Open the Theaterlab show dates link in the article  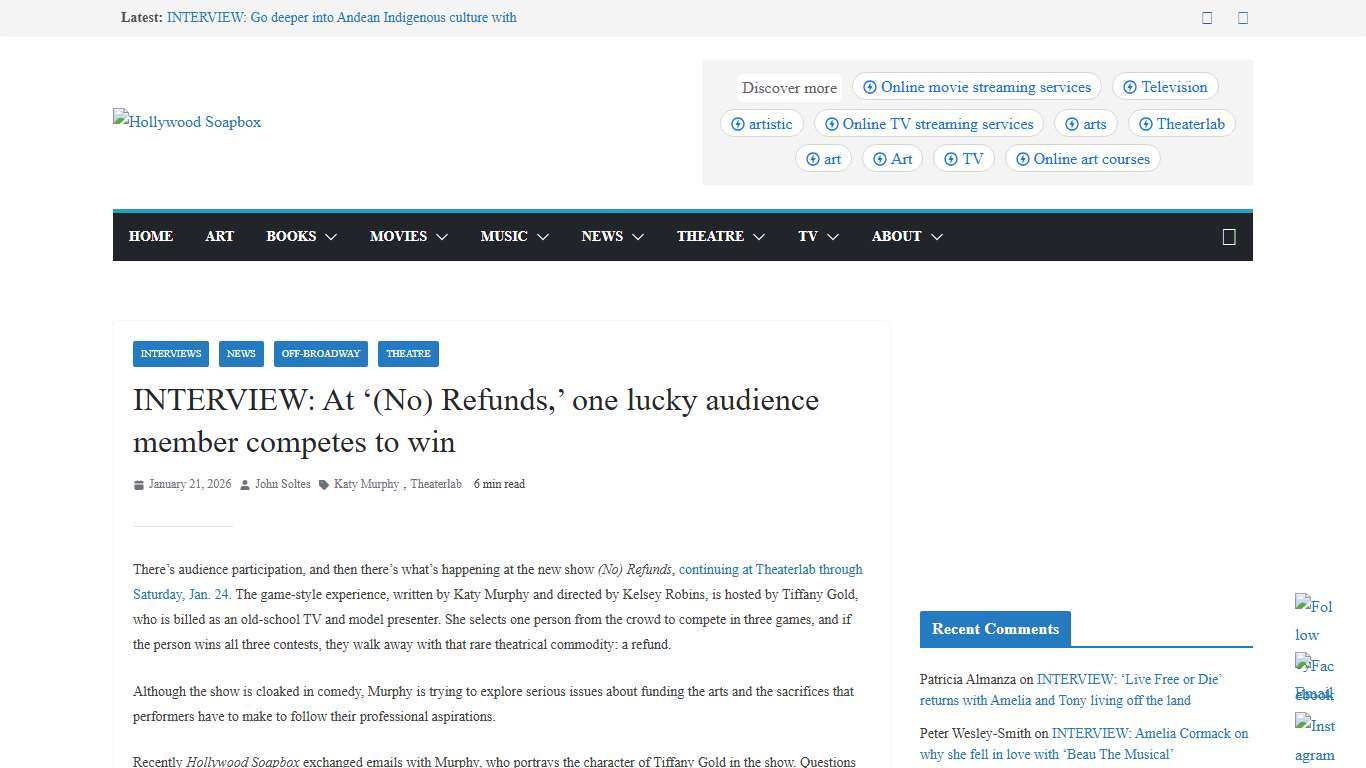click(770, 569)
